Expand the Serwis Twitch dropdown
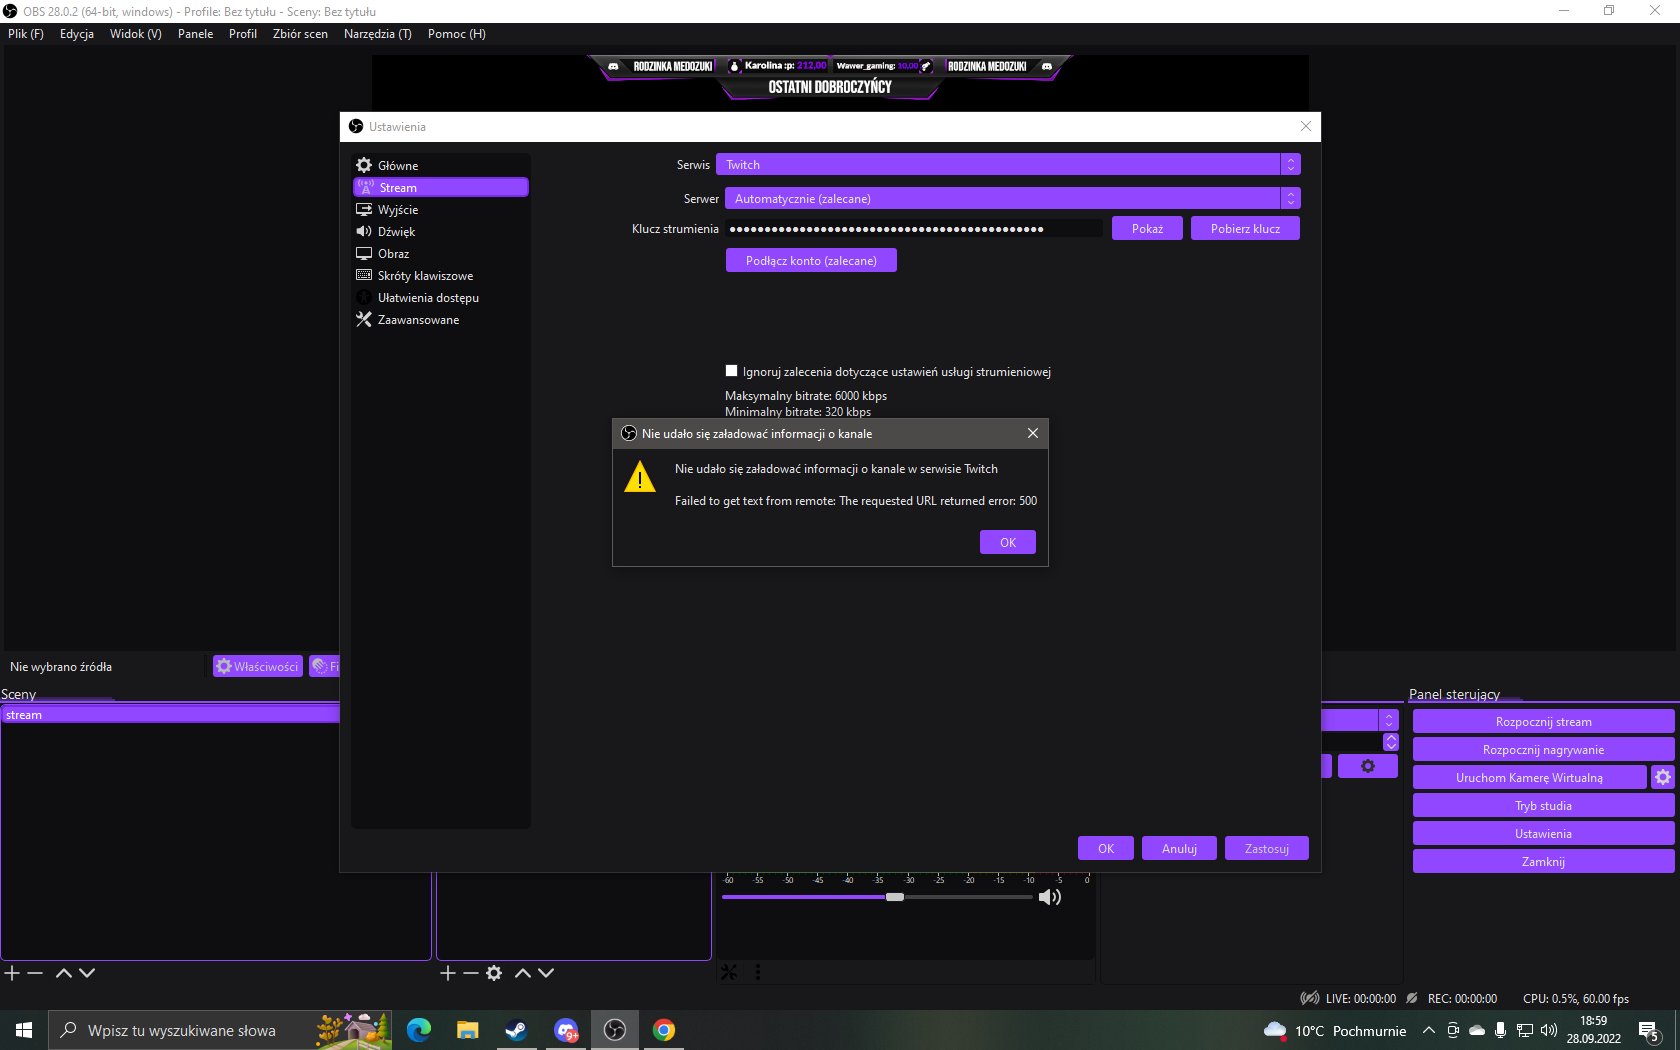This screenshot has width=1680, height=1050. tap(1008, 164)
